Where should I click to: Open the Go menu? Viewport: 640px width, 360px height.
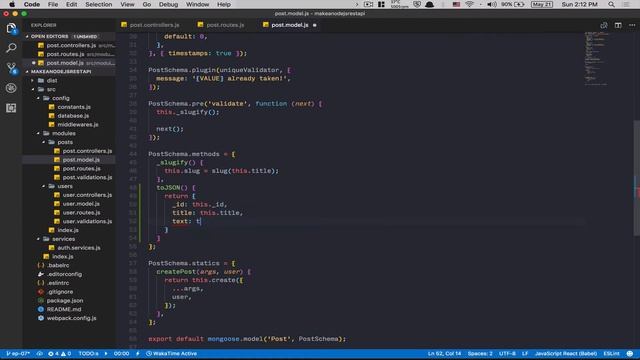pos(147,4)
